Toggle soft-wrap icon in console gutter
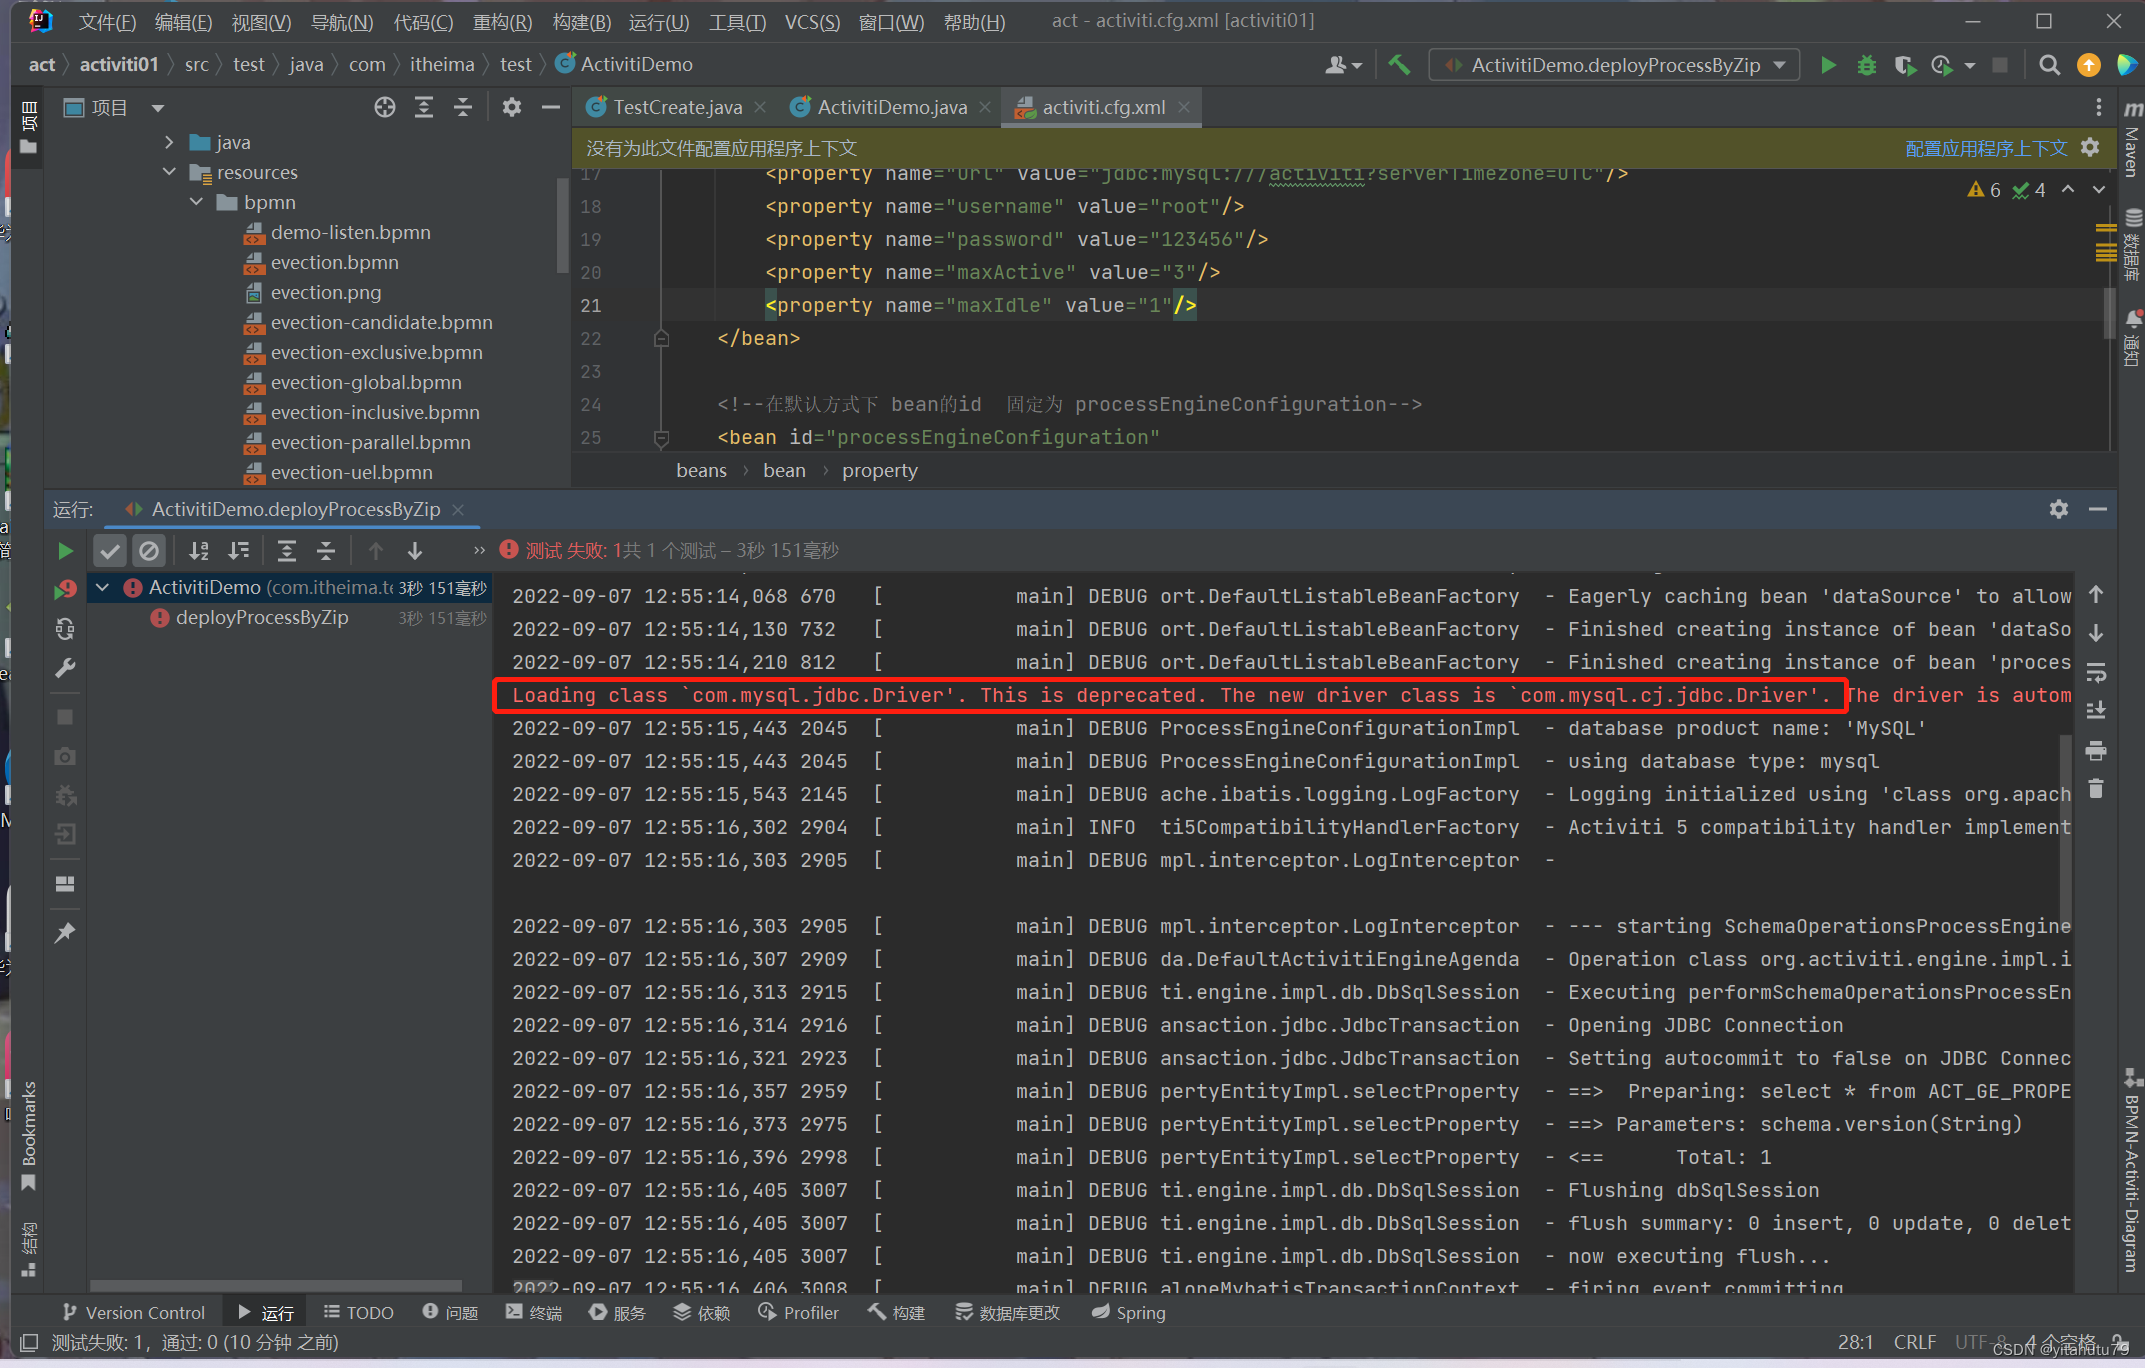This screenshot has width=2145, height=1368. click(2096, 672)
